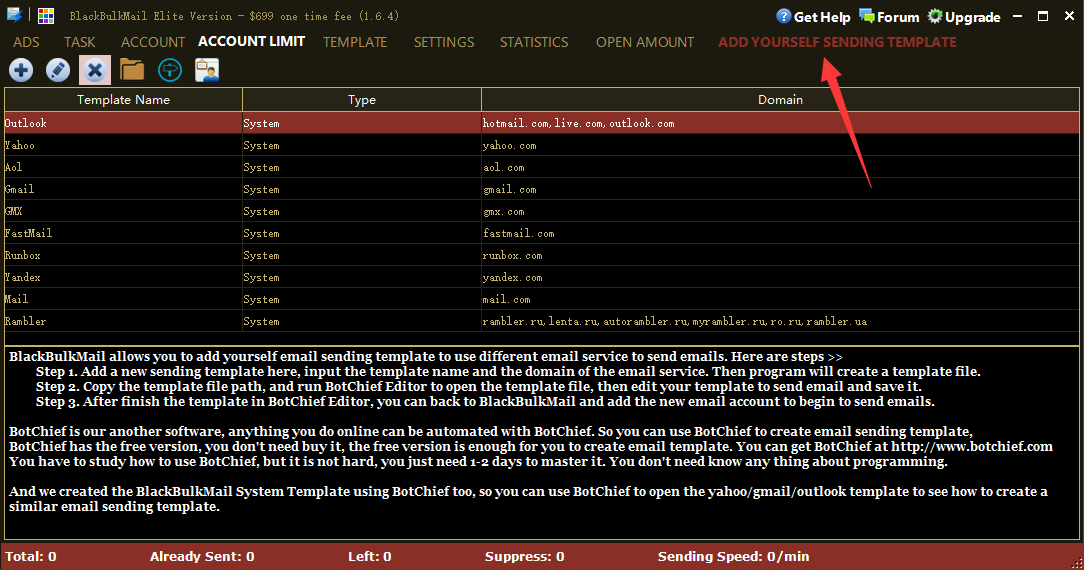Open the folder icon in toolbar

click(x=132, y=70)
